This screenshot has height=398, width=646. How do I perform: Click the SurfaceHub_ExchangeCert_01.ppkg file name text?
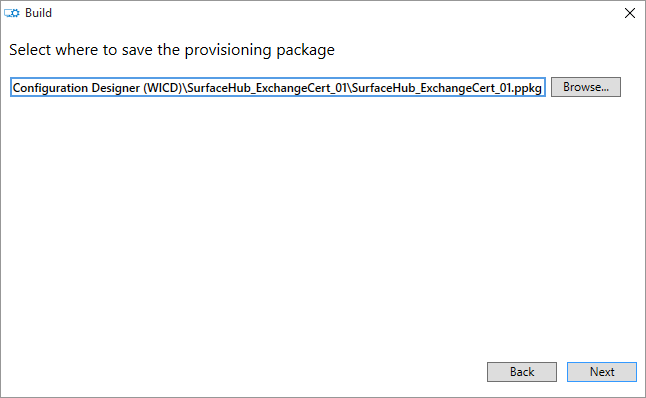coord(447,88)
